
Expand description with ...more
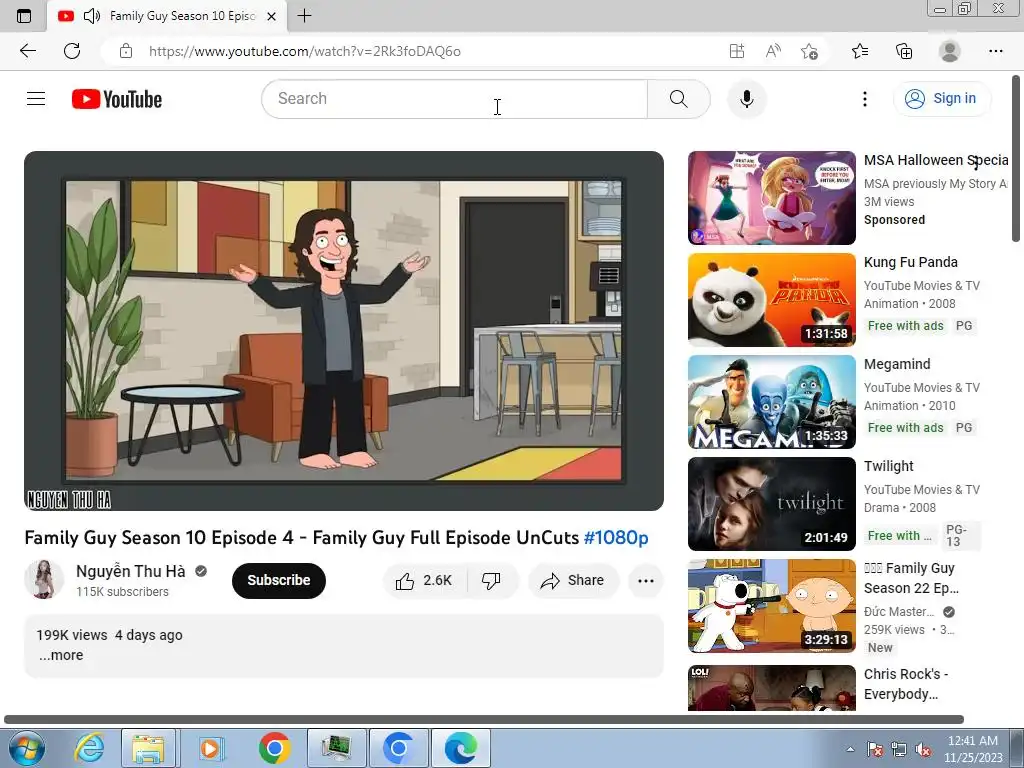coord(61,655)
